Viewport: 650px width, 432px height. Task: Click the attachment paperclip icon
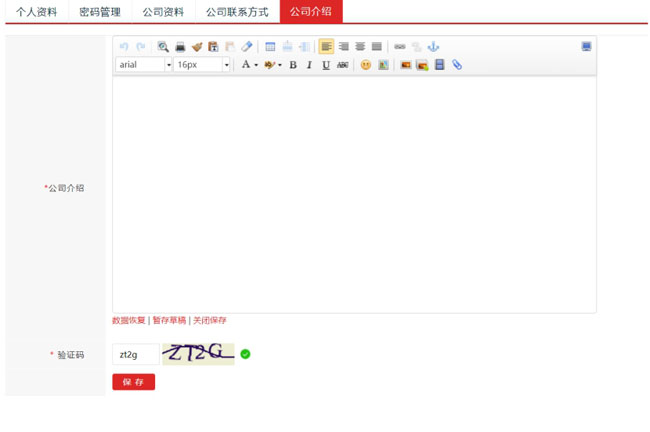click(x=457, y=65)
